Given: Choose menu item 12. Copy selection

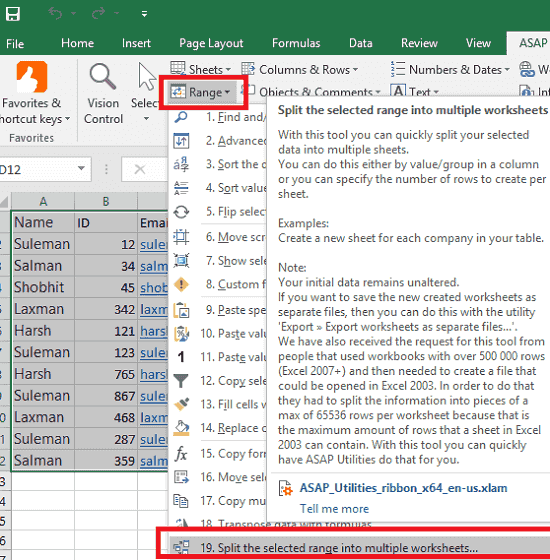Looking at the screenshot, I should pos(218,381).
